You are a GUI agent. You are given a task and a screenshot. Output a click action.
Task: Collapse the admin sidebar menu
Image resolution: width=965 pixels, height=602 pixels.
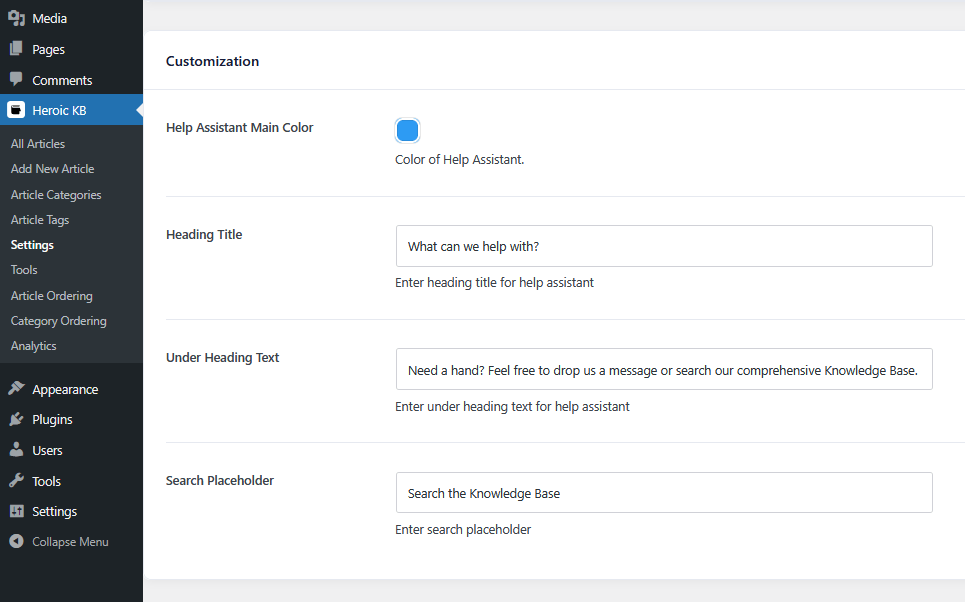[x=71, y=542]
